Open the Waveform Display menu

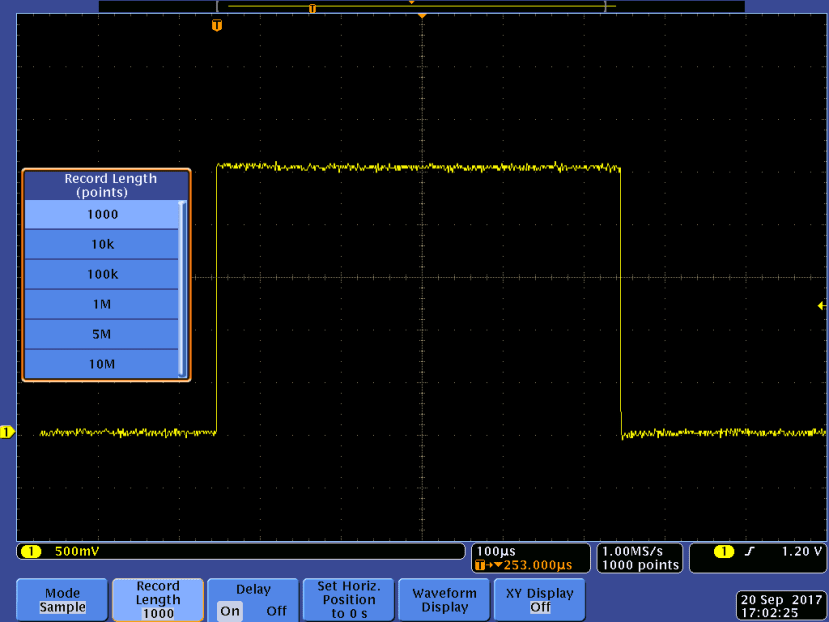point(443,599)
